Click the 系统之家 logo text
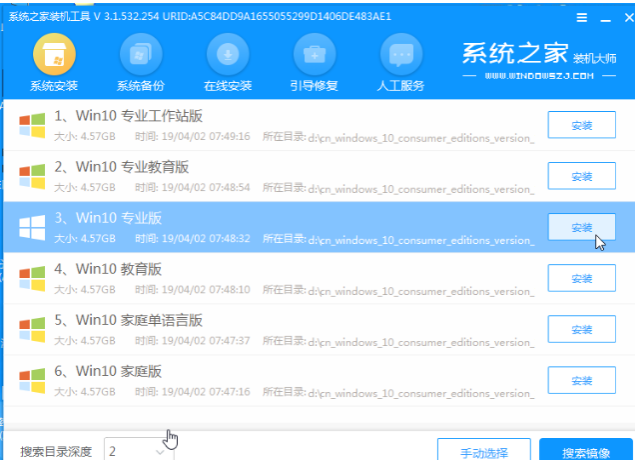 click(x=515, y=53)
